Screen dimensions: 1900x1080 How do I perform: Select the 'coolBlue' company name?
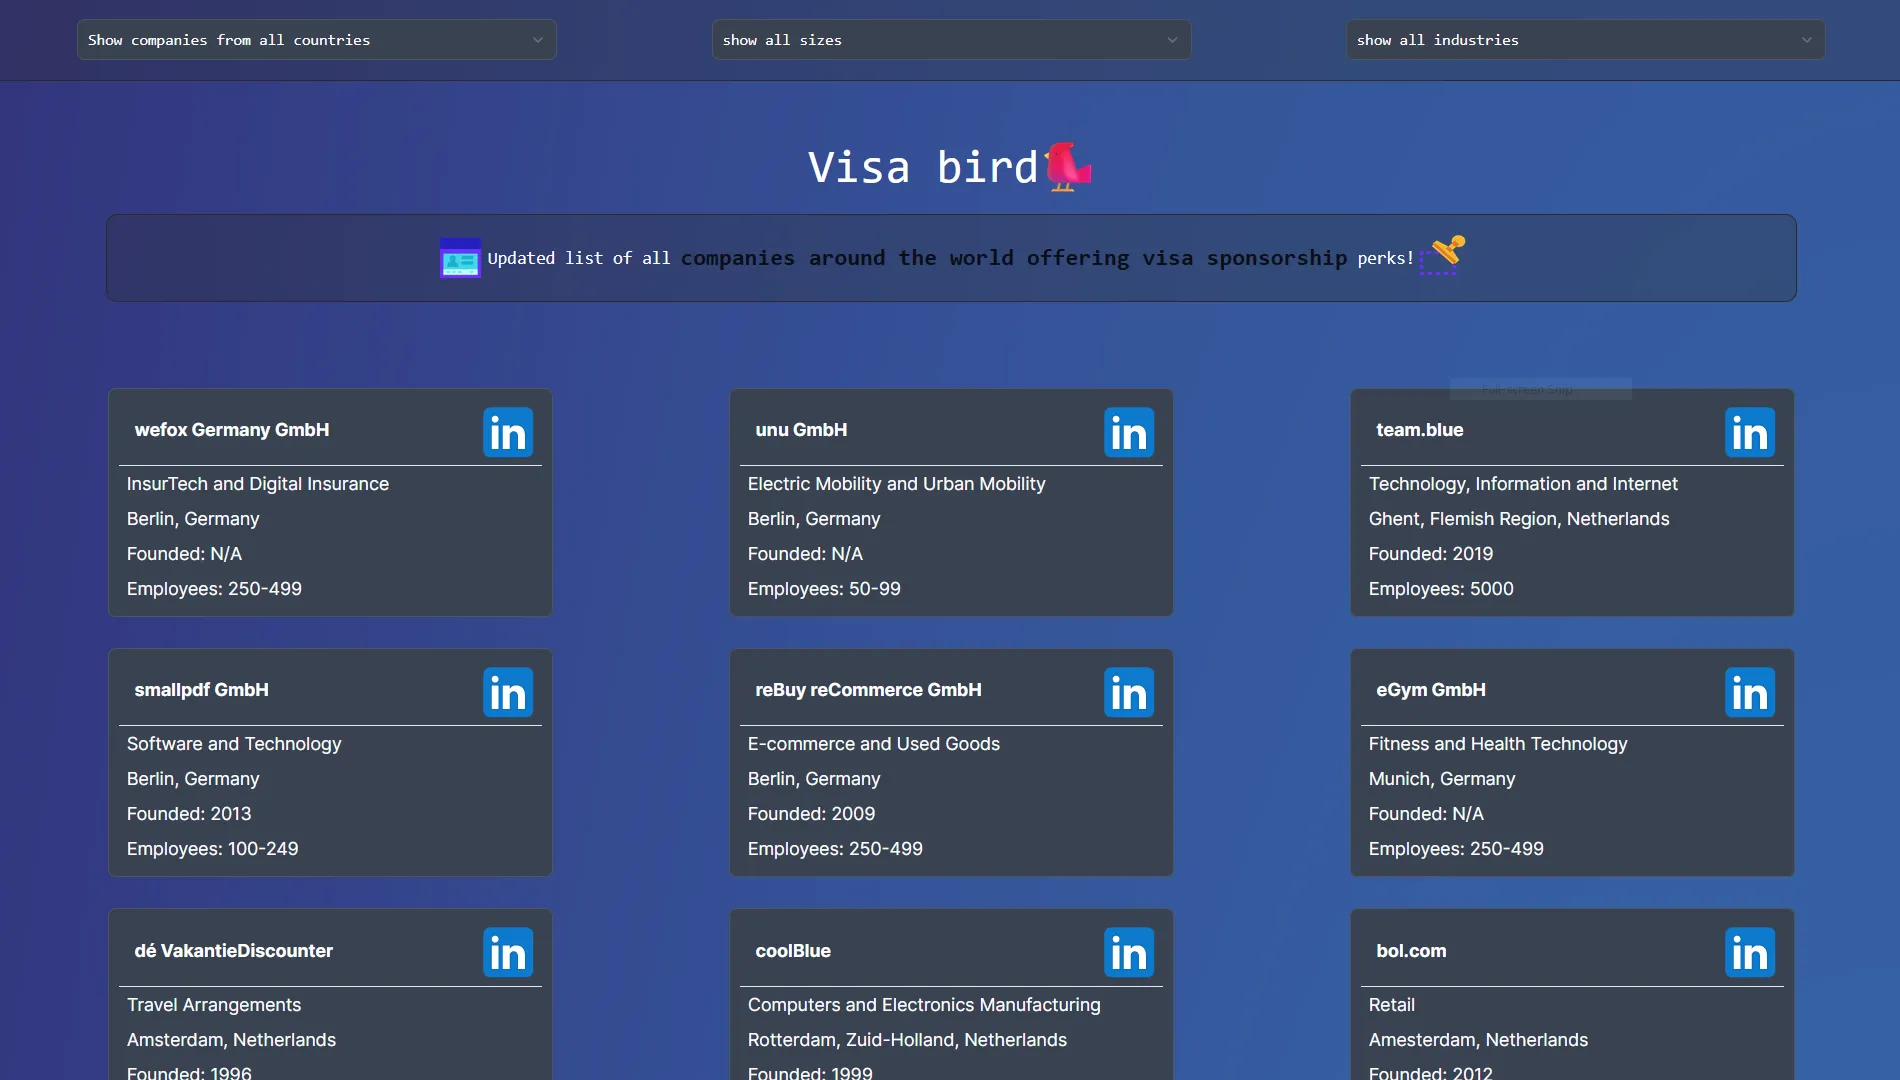(x=793, y=951)
